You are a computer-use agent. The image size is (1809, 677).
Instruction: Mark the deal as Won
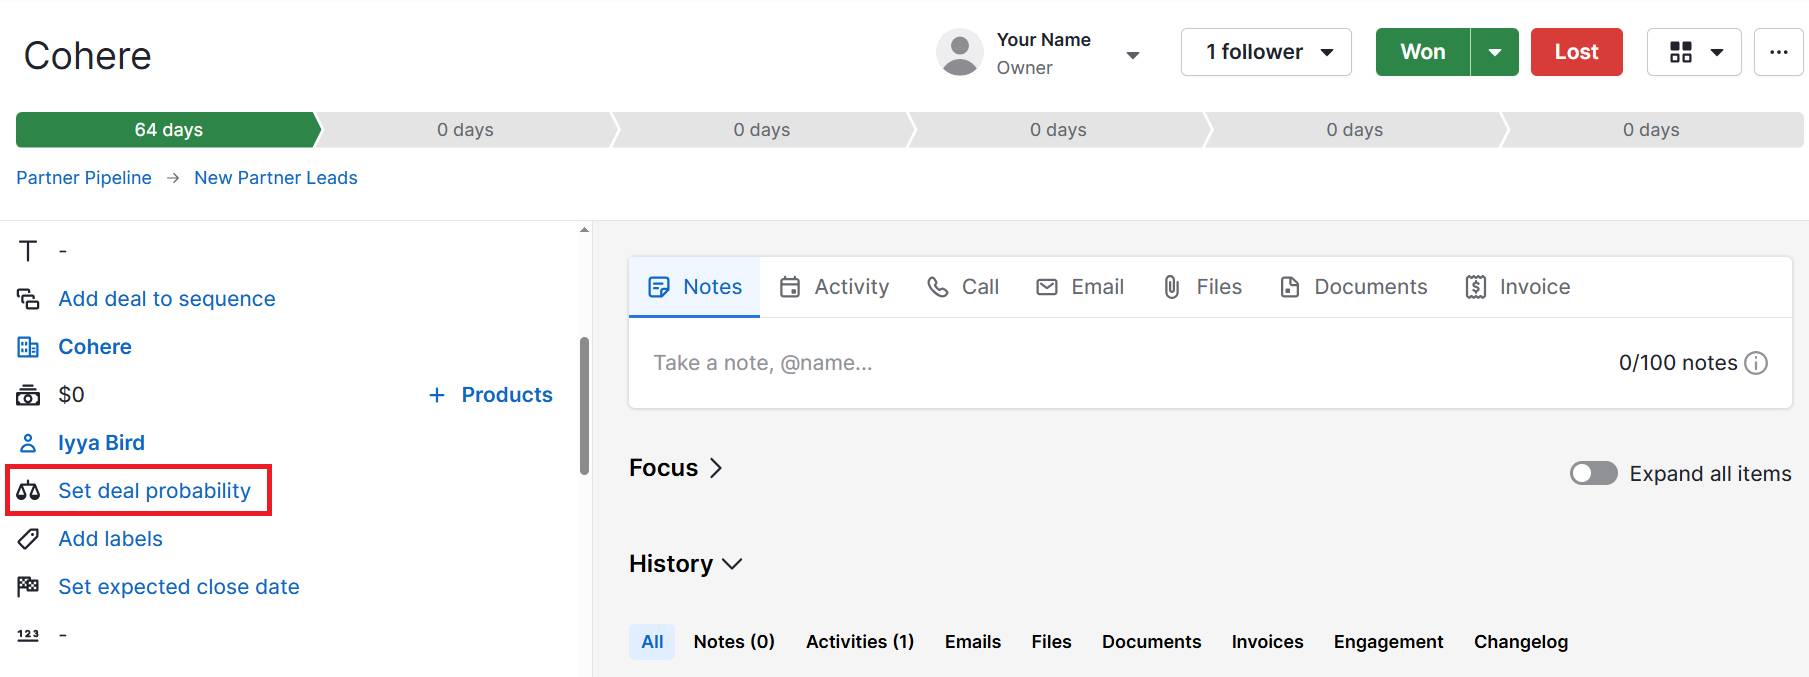(1422, 52)
